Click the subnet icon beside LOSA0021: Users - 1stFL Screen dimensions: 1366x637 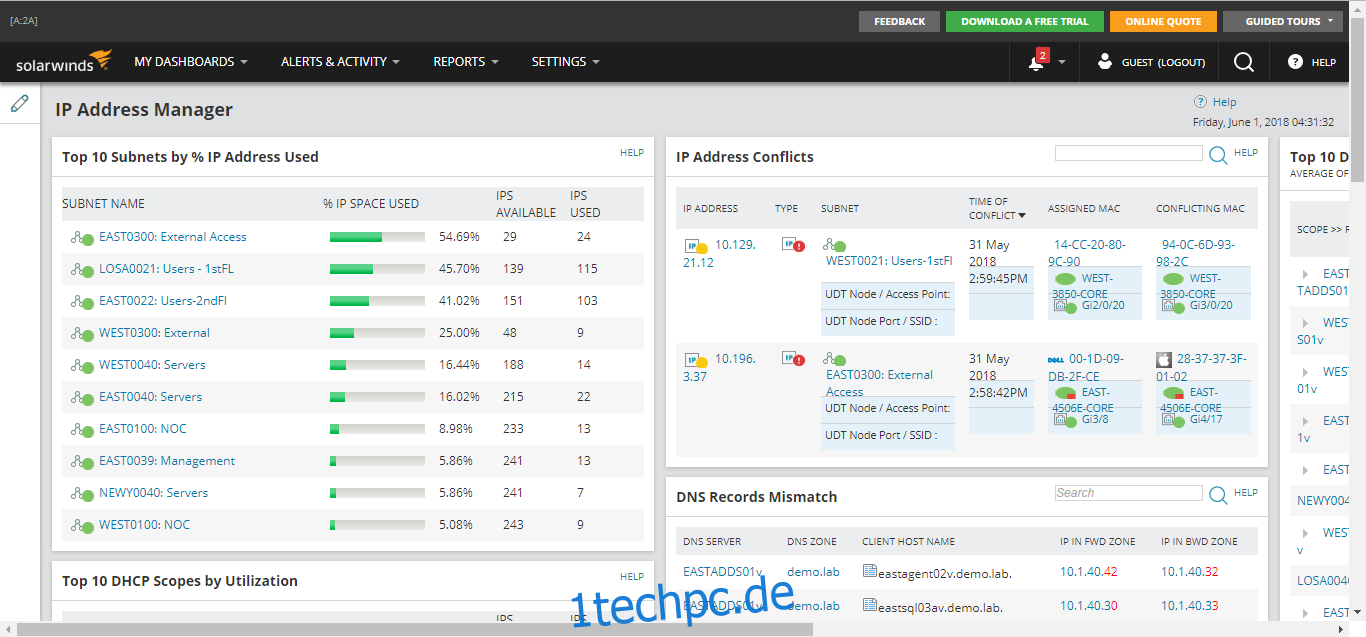point(82,270)
